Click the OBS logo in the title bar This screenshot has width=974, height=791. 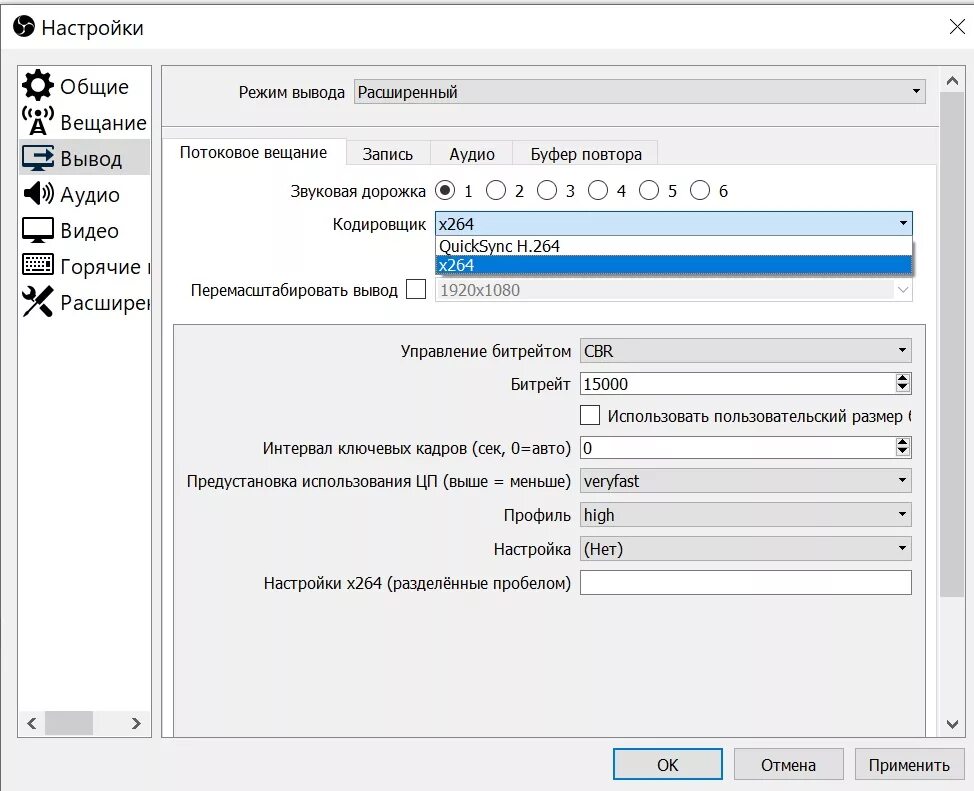point(24,27)
